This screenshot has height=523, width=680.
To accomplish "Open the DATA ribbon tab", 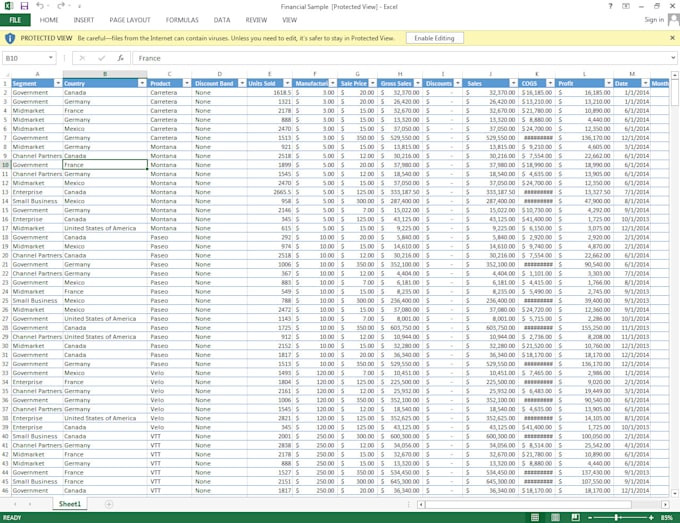I will pos(222,20).
